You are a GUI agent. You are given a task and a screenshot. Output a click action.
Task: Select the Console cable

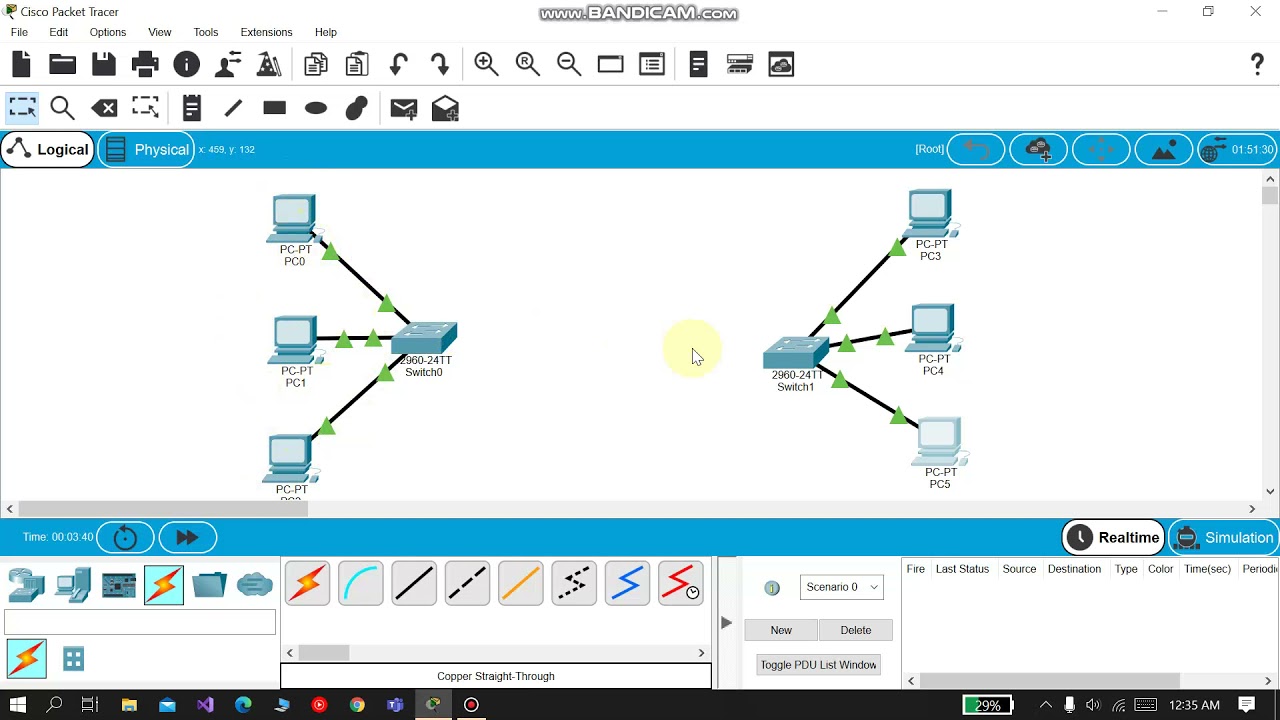point(361,584)
